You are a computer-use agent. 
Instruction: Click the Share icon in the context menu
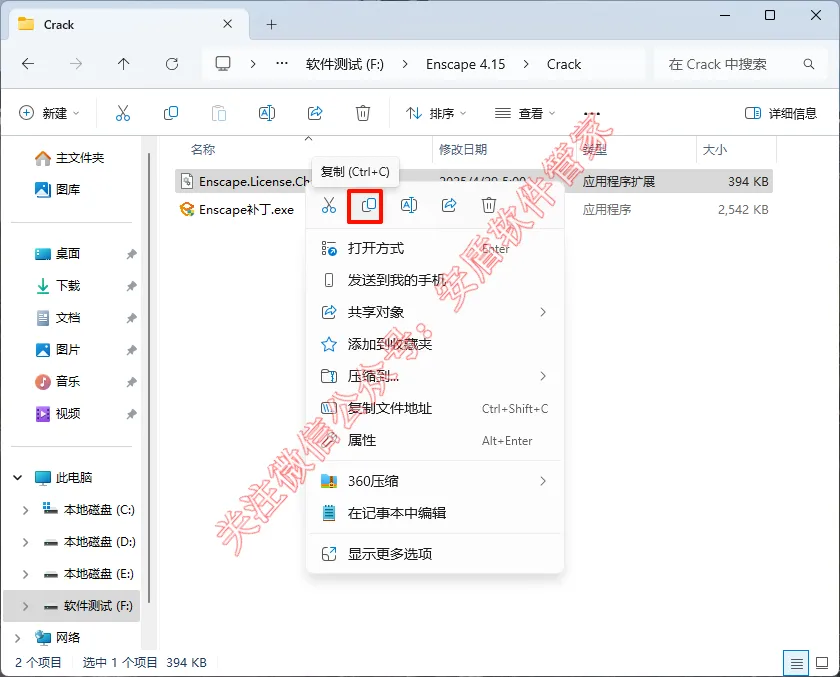449,205
